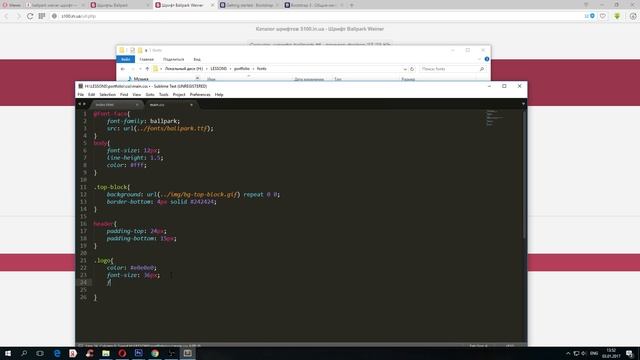This screenshot has height=360, width=640.
Task: Switch to the main.css tab in Sublime
Action: 169,105
